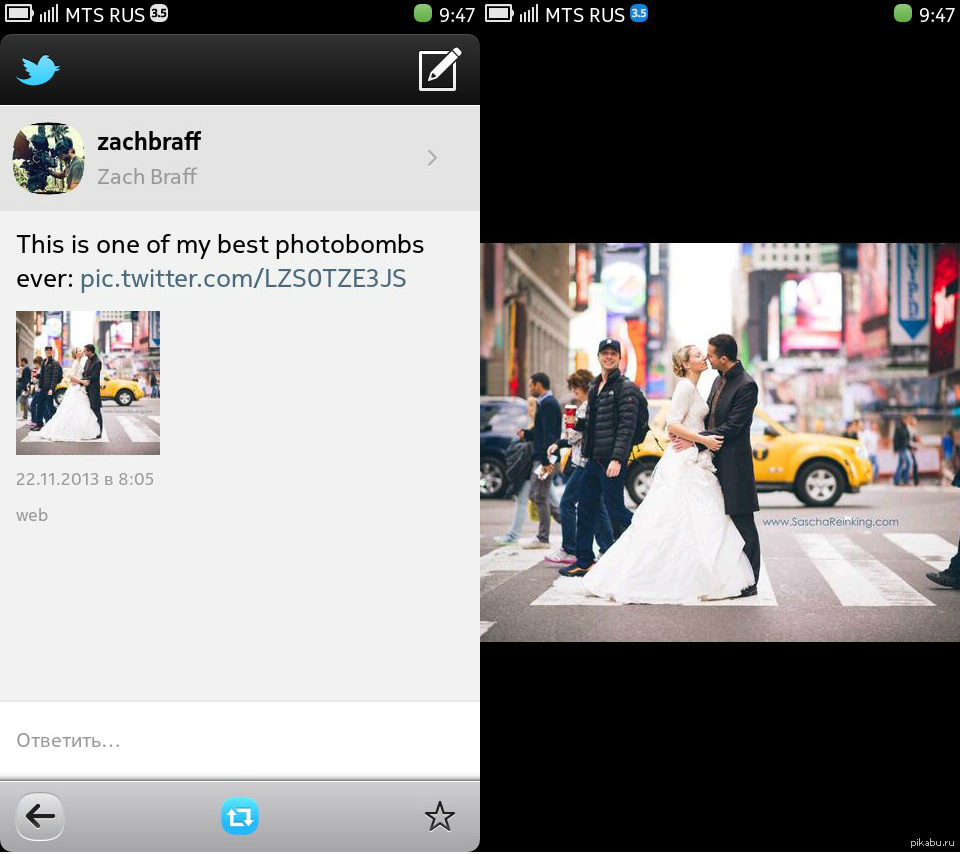
Task: Tap the Zach Braff display name
Action: pyautogui.click(x=147, y=177)
